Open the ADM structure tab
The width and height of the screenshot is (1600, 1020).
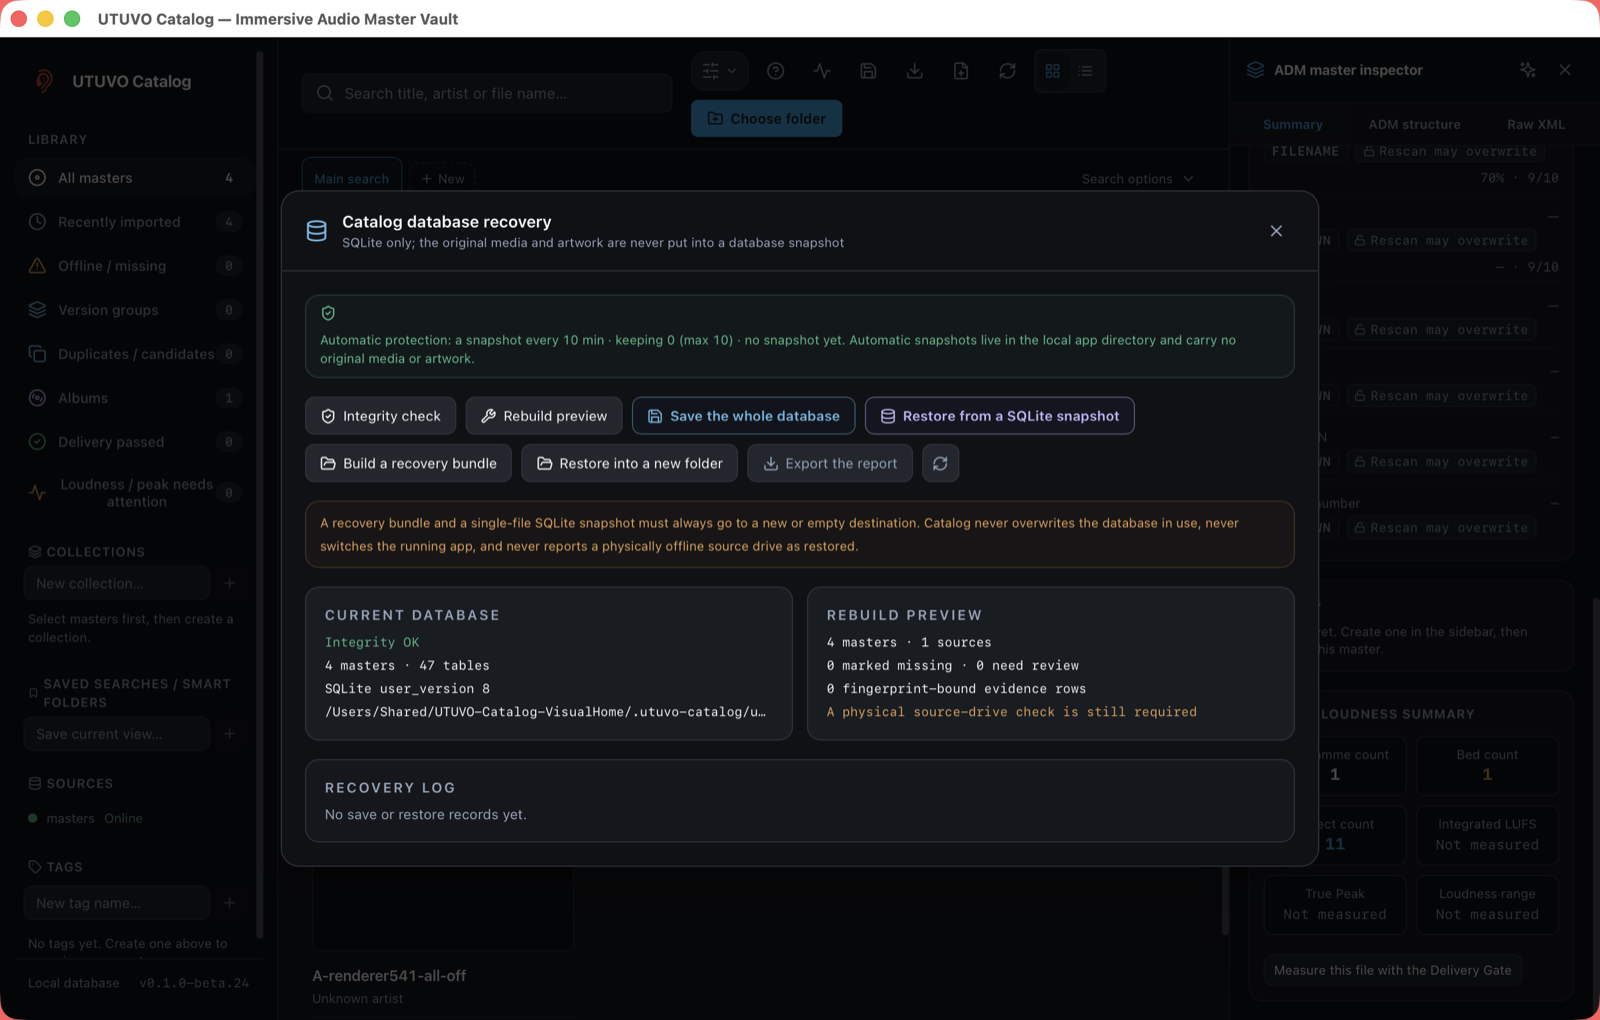click(x=1414, y=124)
